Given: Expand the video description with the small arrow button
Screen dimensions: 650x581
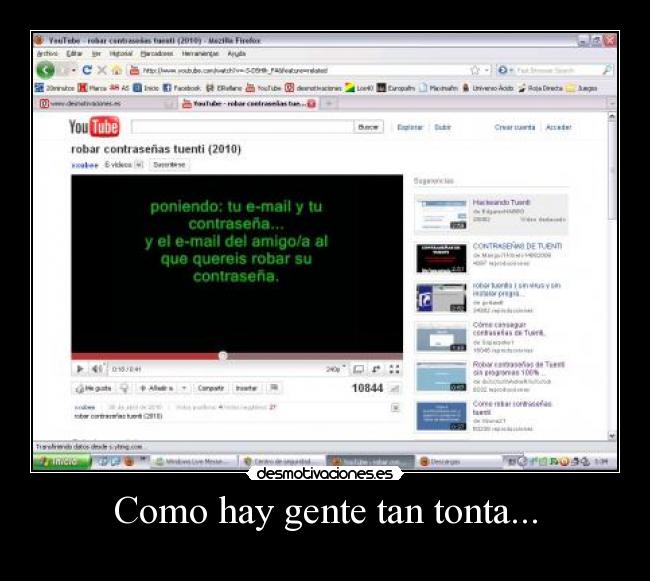Looking at the screenshot, I should (x=395, y=408).
